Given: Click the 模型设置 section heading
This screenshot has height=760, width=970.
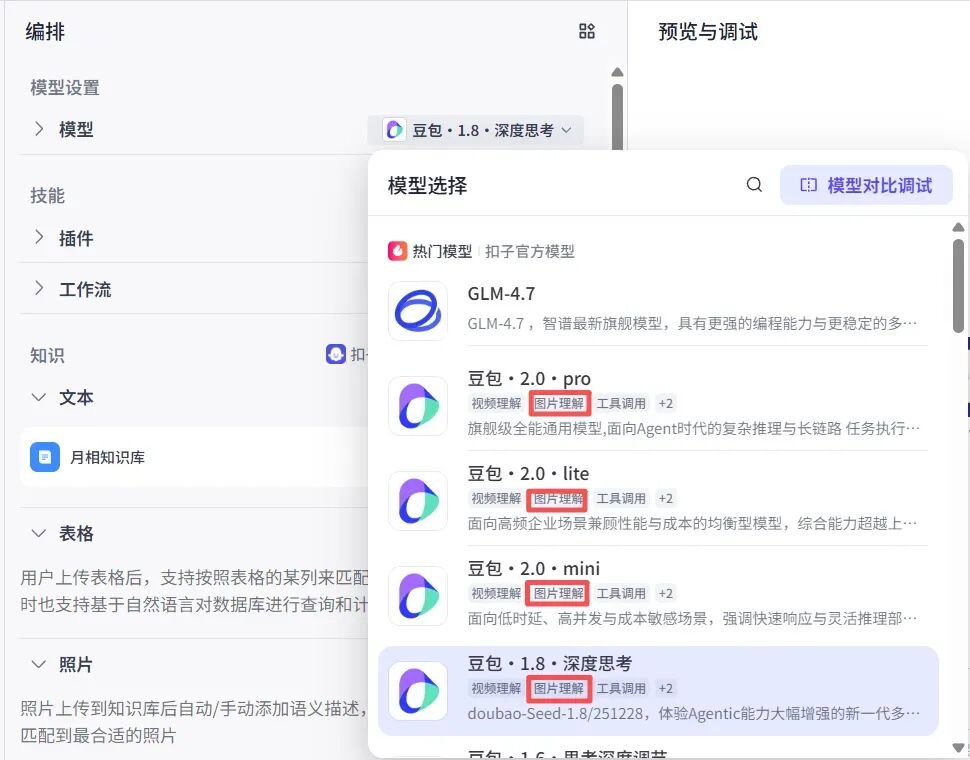Looking at the screenshot, I should (x=65, y=87).
